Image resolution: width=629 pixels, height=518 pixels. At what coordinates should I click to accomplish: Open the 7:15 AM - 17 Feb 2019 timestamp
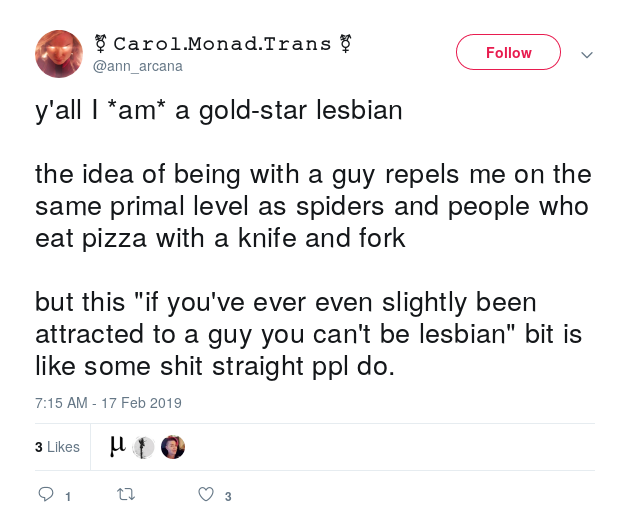tap(108, 403)
